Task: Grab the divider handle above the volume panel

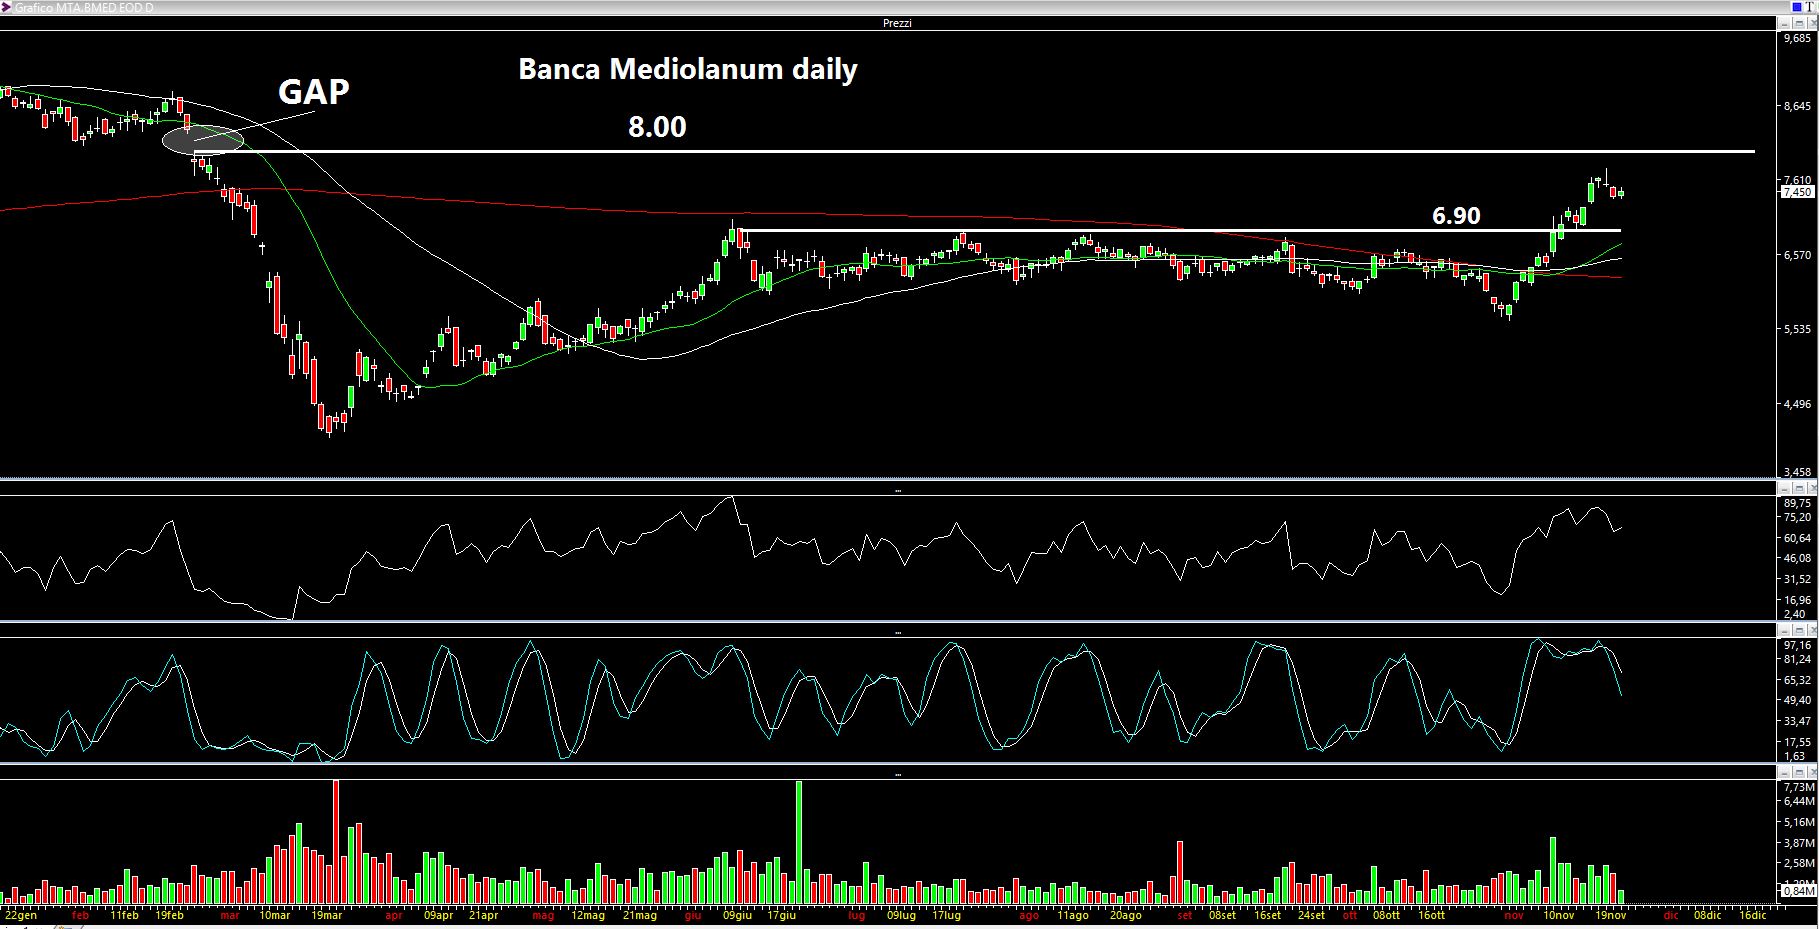Action: click(x=897, y=775)
